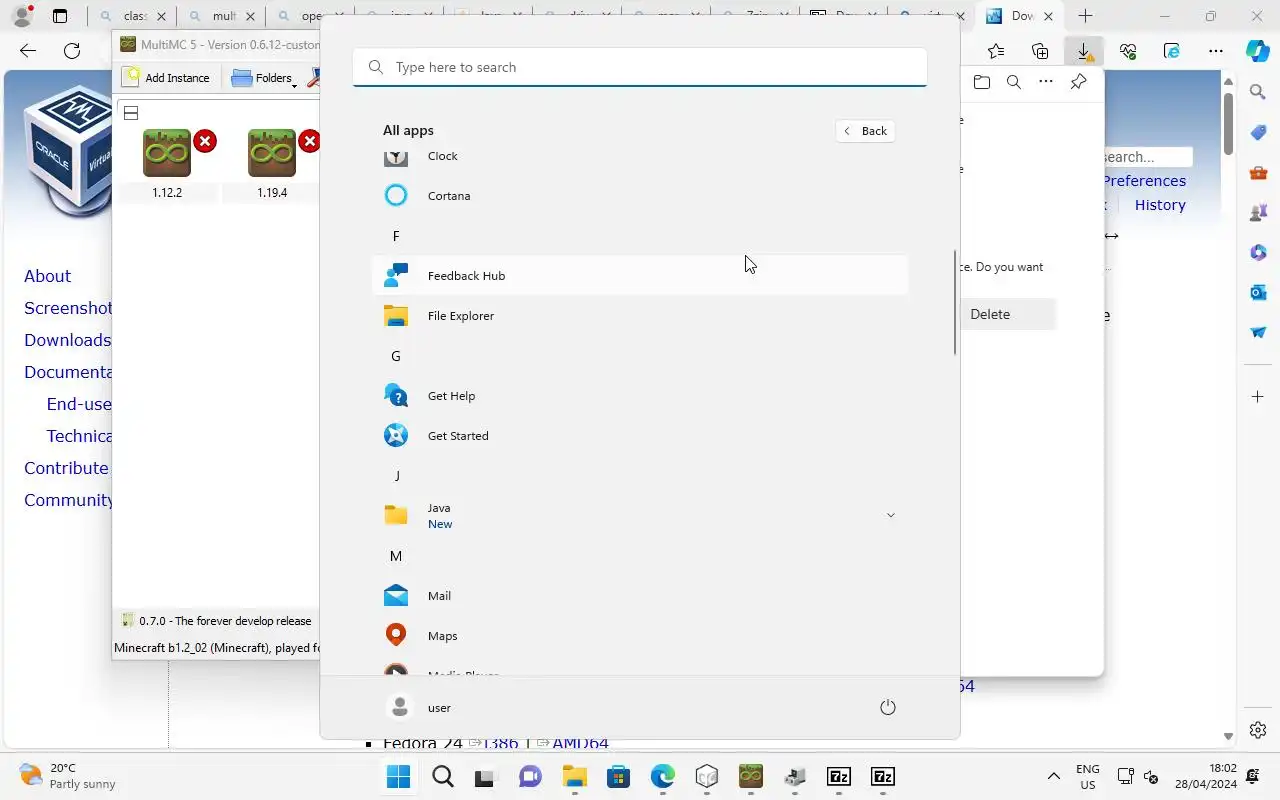Launch the Get Started app
The image size is (1280, 800).
(640, 436)
